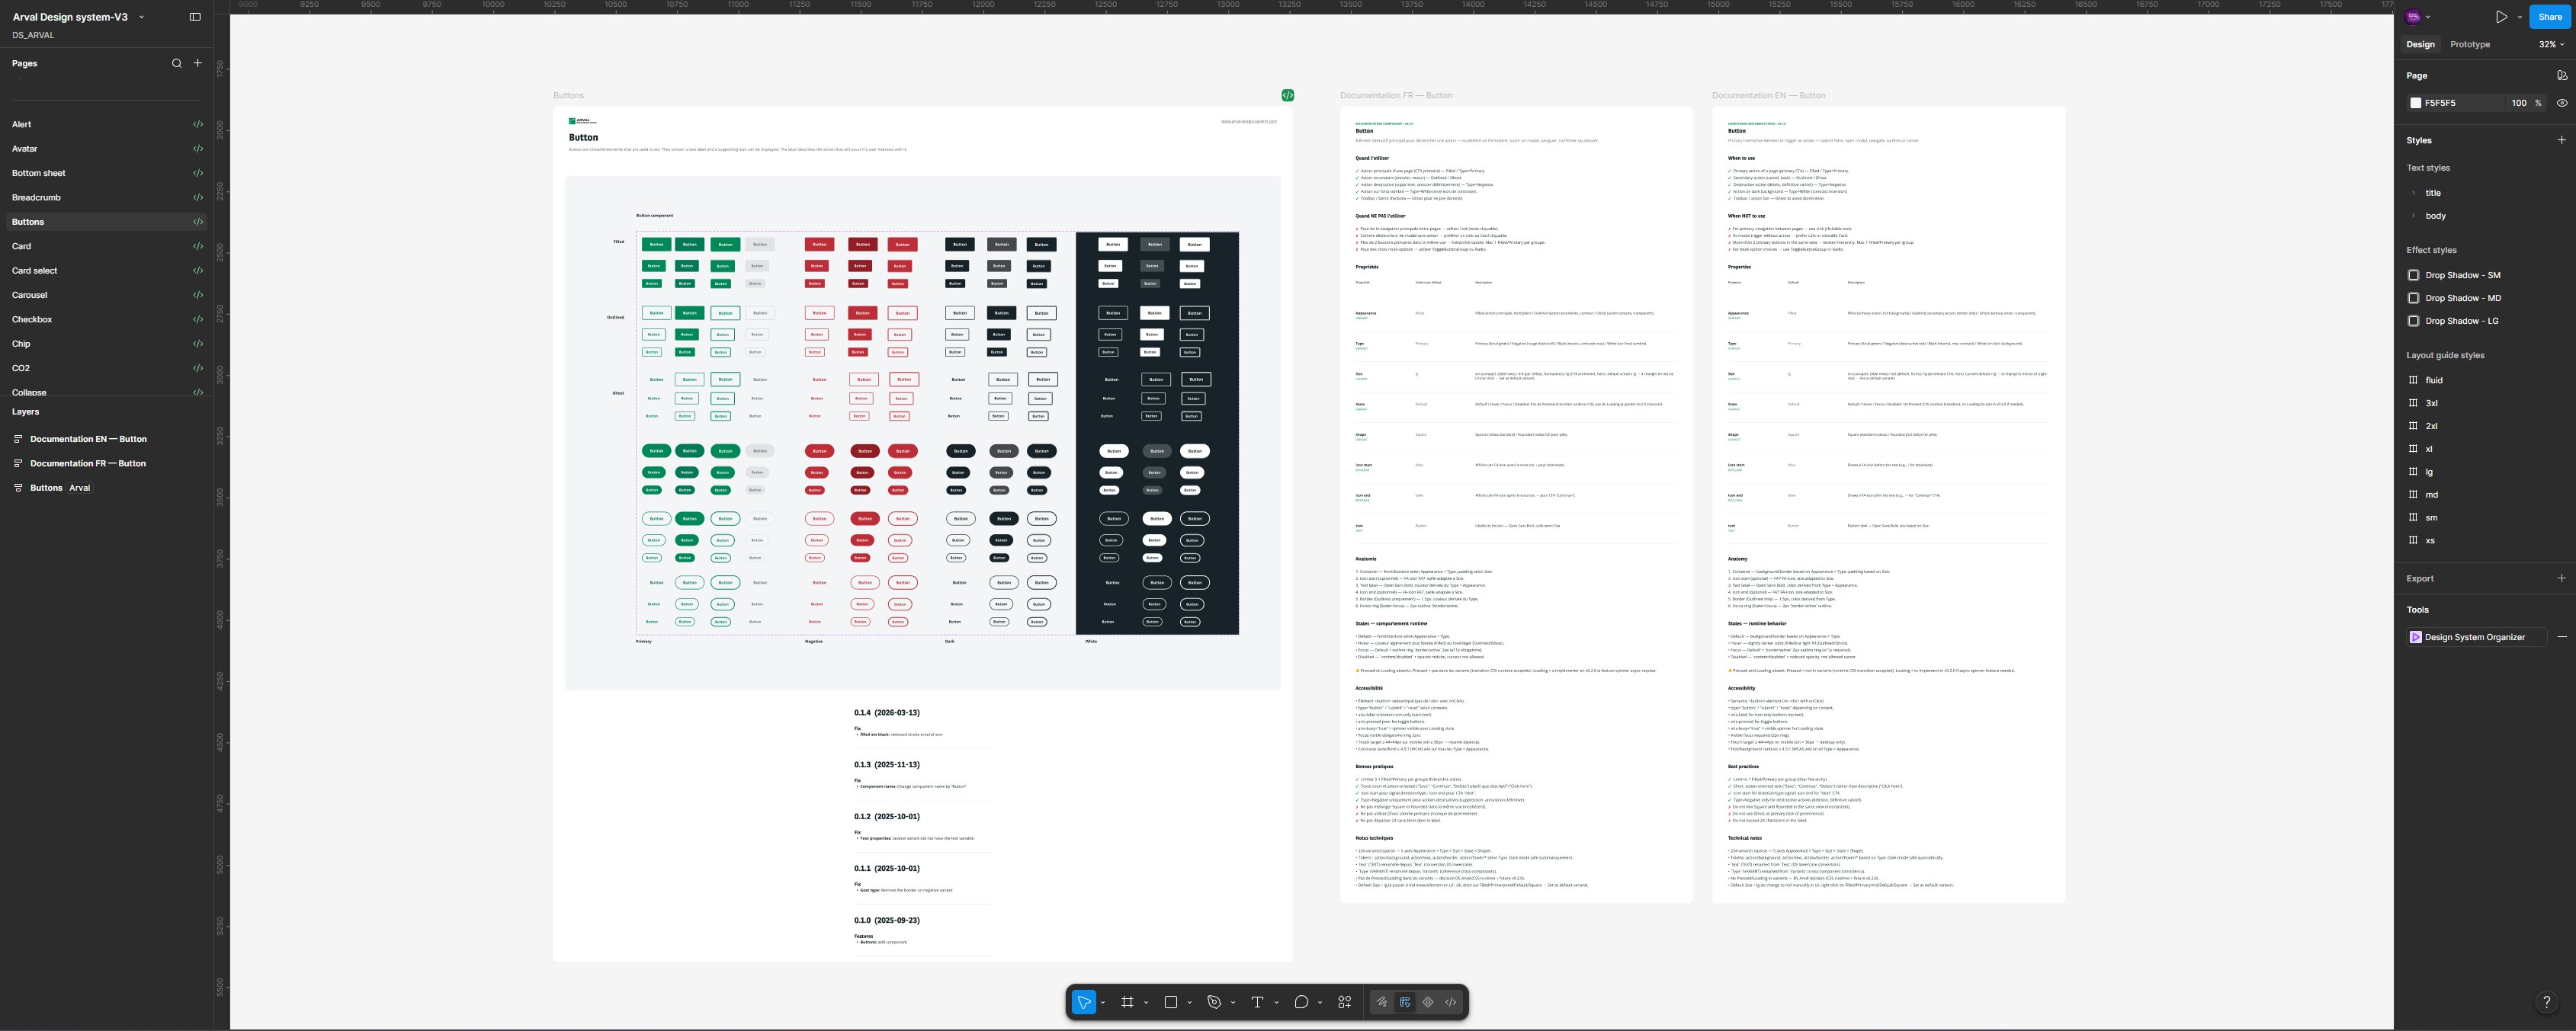Open Comment tool options dropdown arrow
The height and width of the screenshot is (1031, 2576).
(1320, 1003)
